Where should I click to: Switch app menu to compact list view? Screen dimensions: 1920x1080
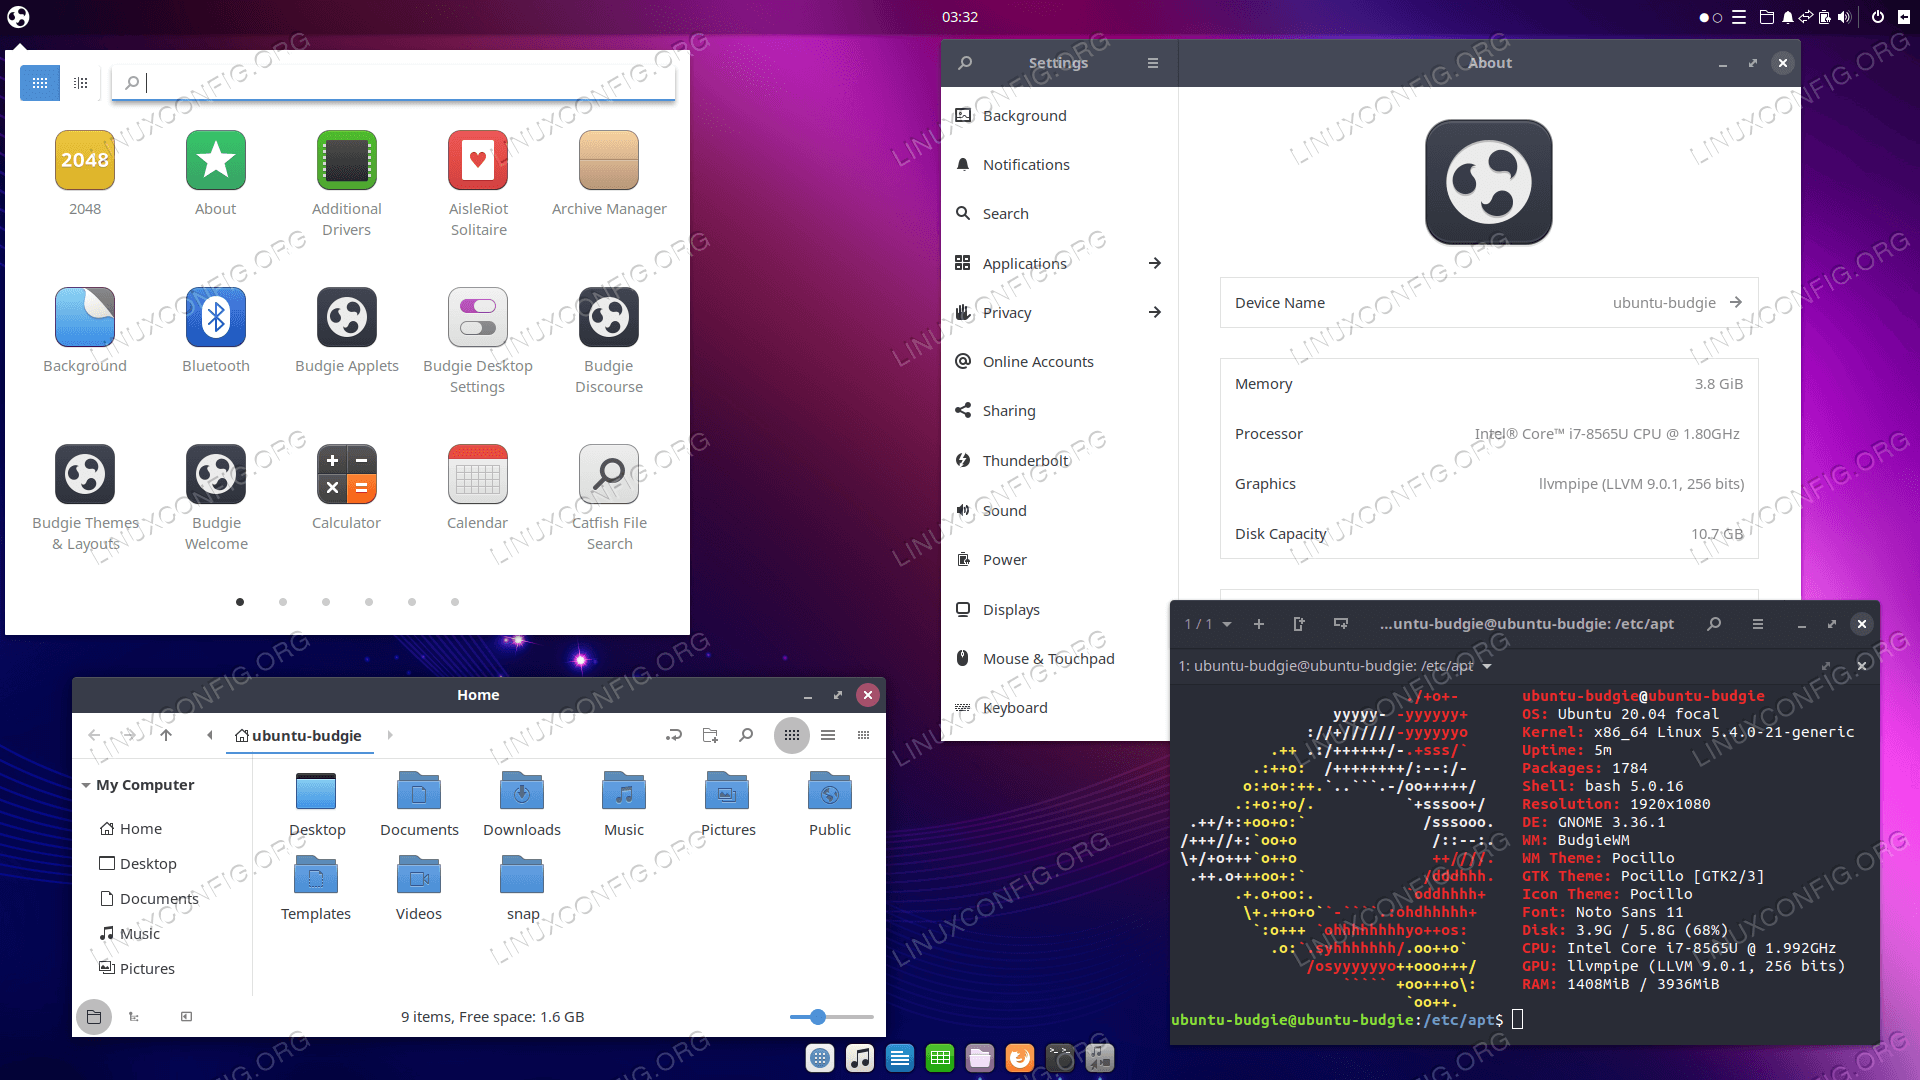coord(81,83)
